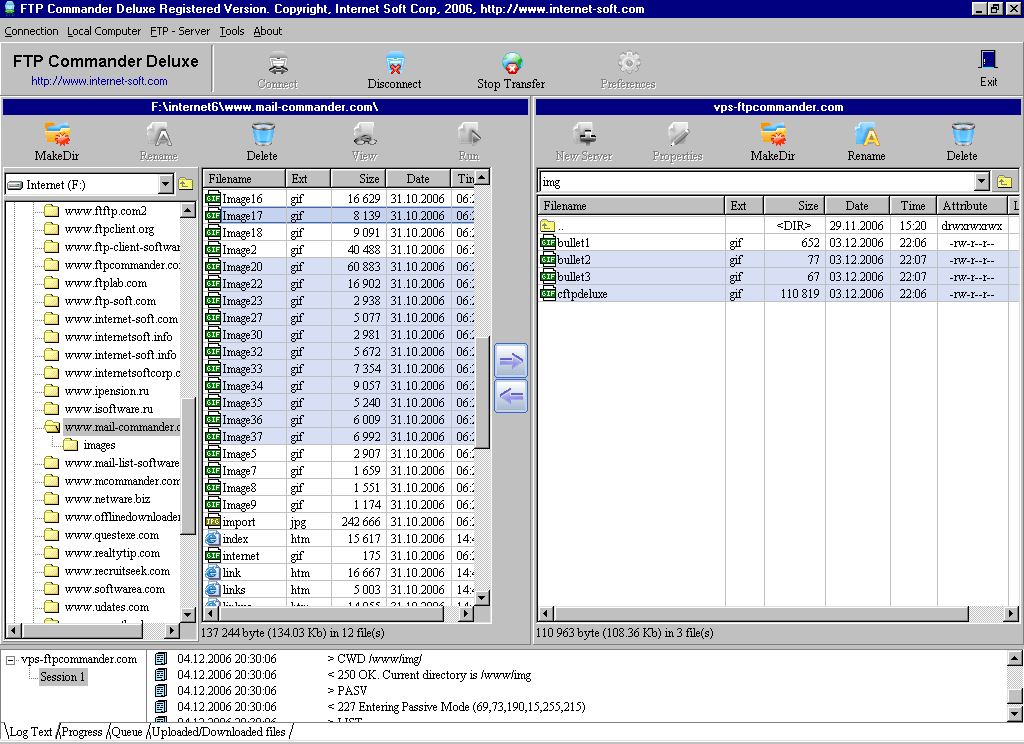Image resolution: width=1024 pixels, height=744 pixels.
Task: Open the FTP - Server menu
Action: coord(180,31)
